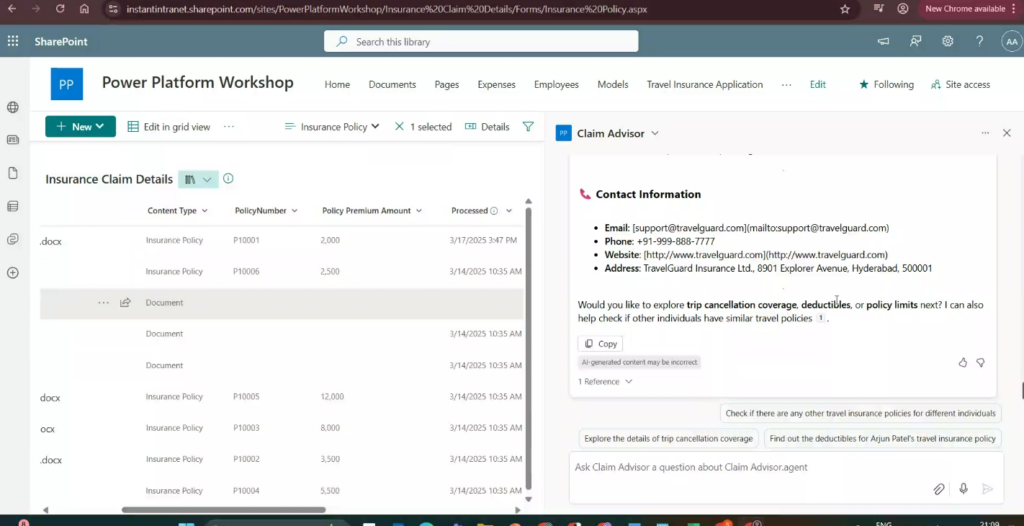Image resolution: width=1024 pixels, height=526 pixels.
Task: Open the three-dot actions on selected row
Action: (103, 303)
